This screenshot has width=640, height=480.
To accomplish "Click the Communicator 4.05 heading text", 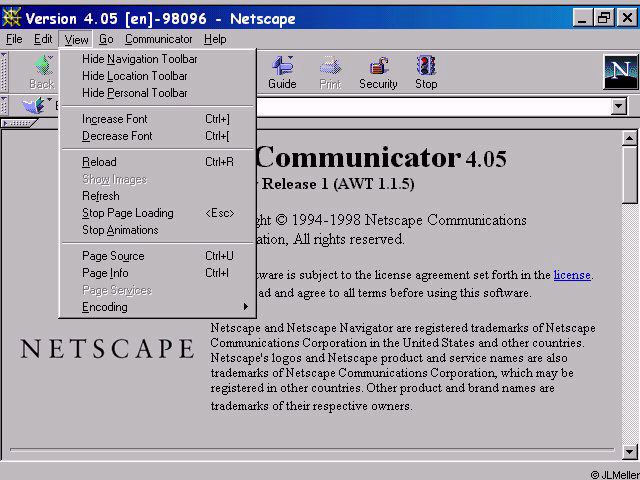I will point(382,158).
